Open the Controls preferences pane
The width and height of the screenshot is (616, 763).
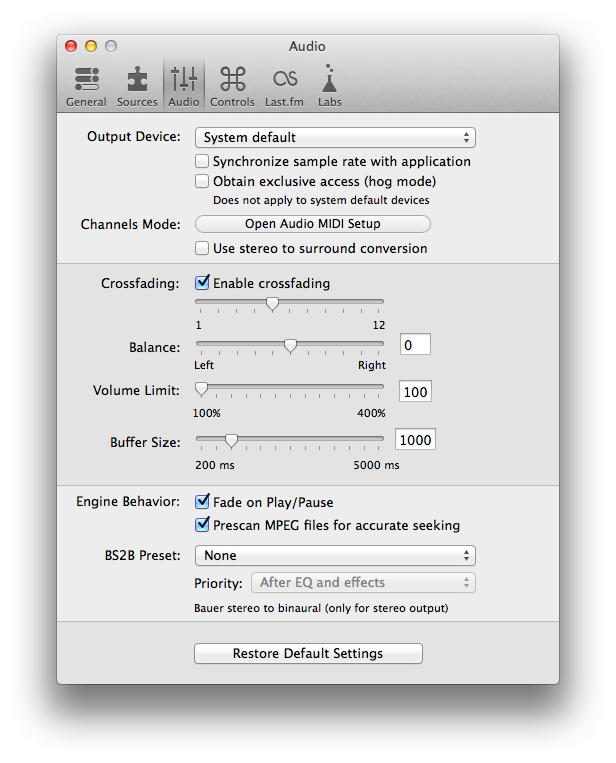click(232, 87)
